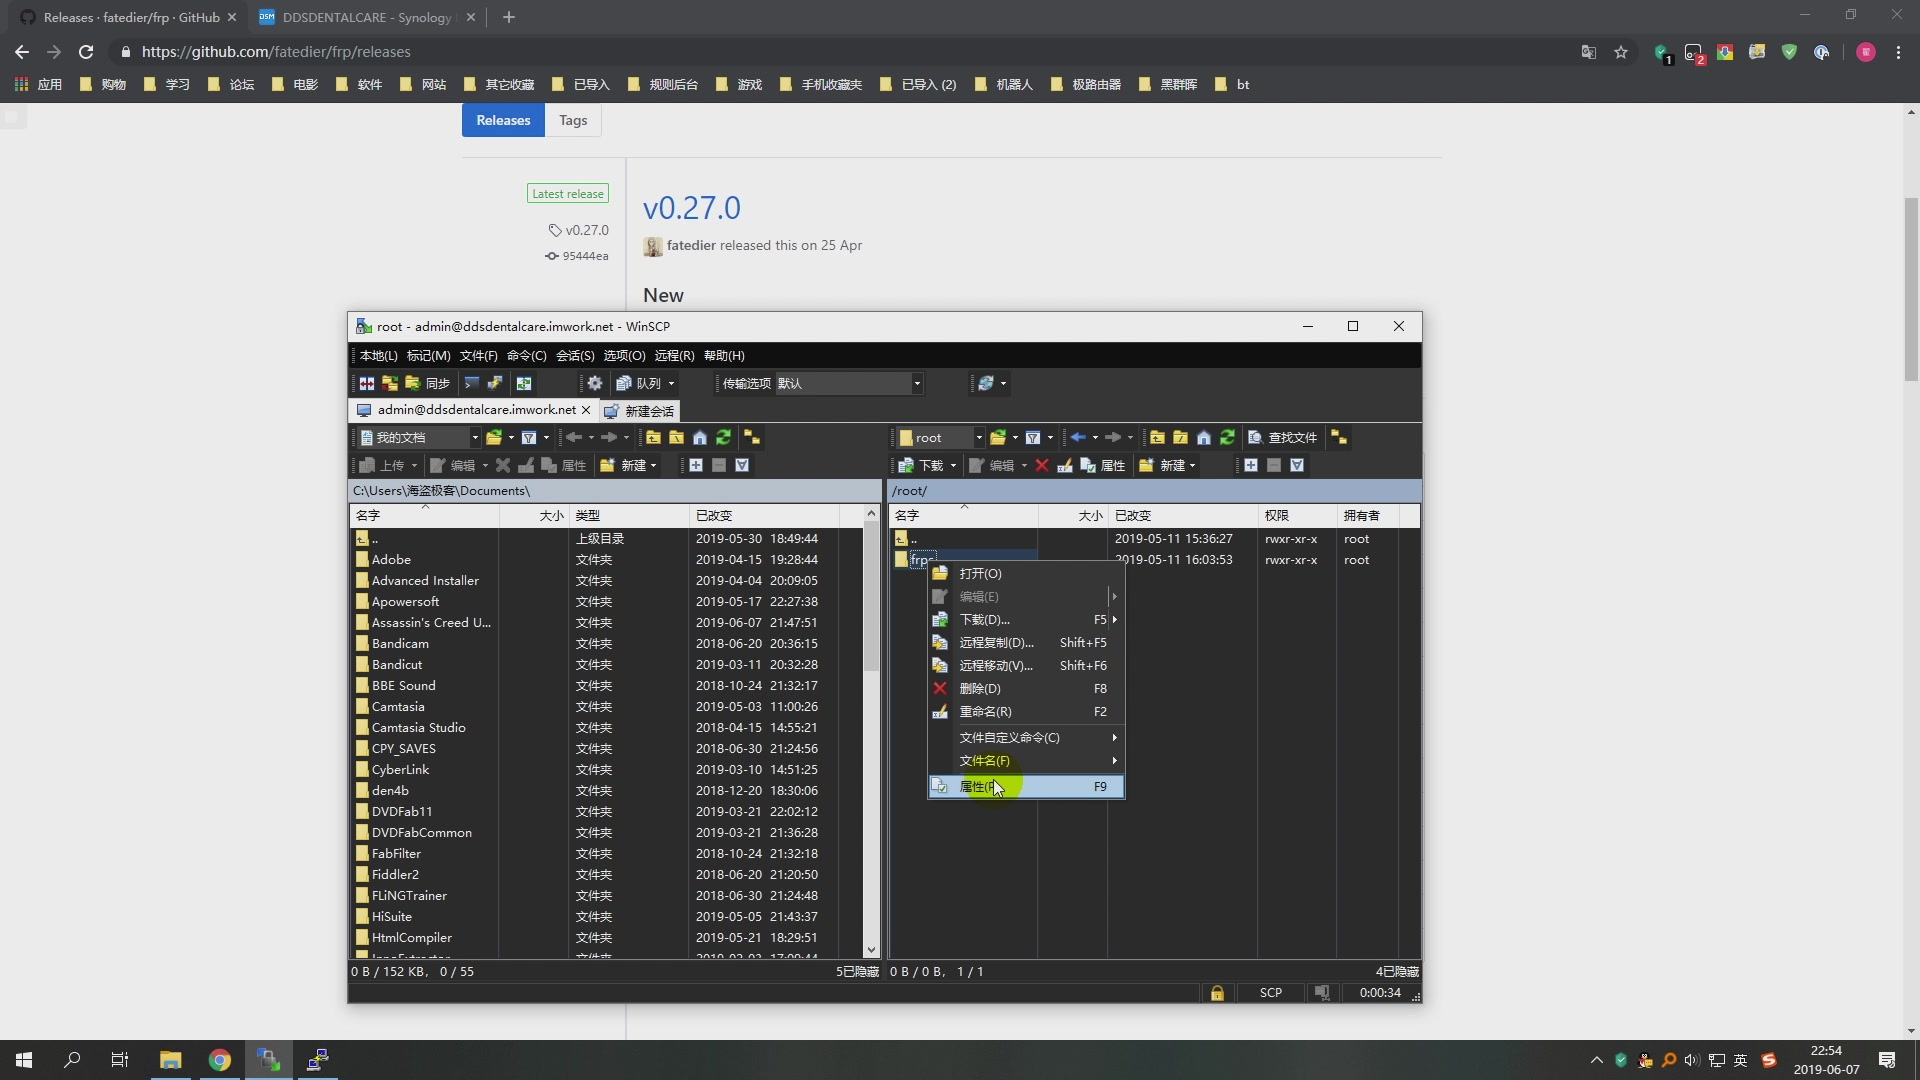This screenshot has height=1080, width=1920.
Task: Click the remote panel select files plus icon
Action: point(1251,465)
